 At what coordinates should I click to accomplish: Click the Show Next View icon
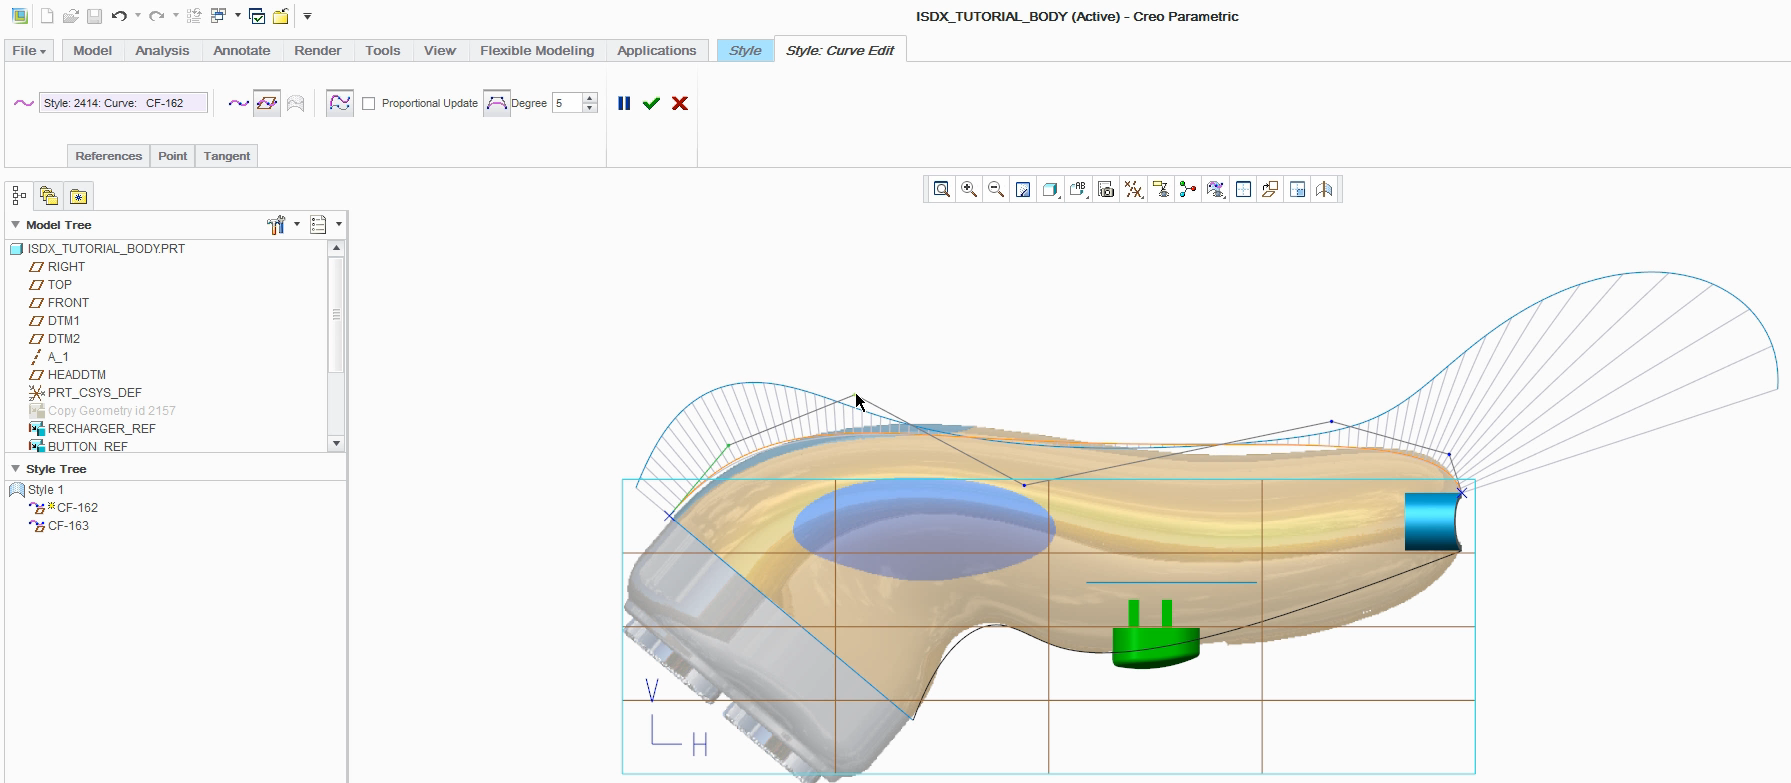pyautogui.click(x=1297, y=189)
